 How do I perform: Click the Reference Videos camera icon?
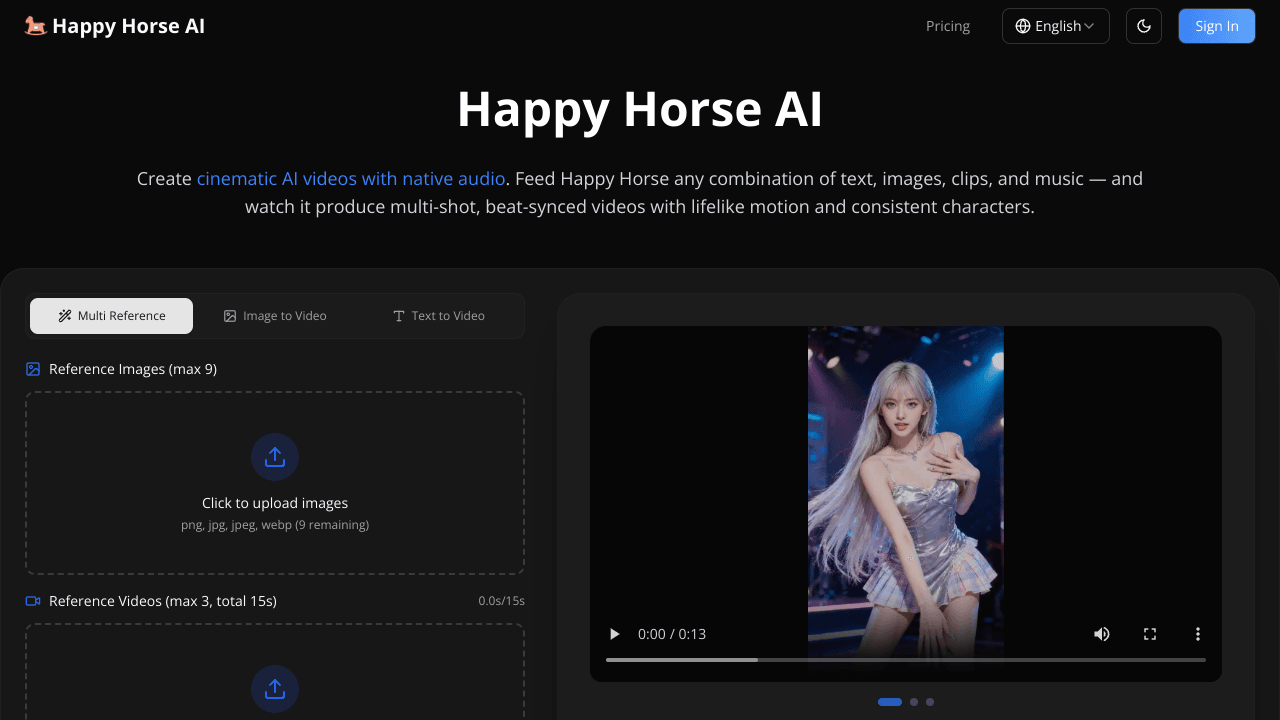(x=32, y=601)
